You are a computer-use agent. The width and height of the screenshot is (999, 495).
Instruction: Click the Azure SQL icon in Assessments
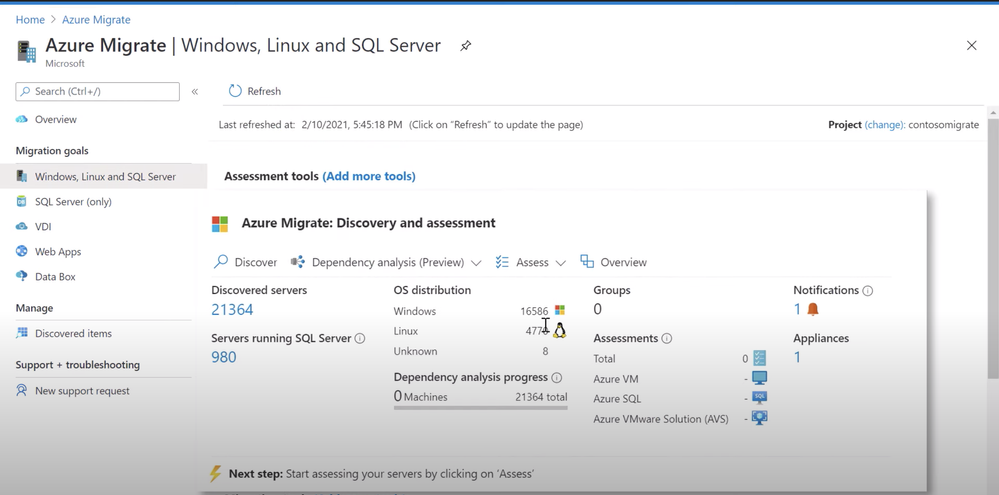point(759,398)
